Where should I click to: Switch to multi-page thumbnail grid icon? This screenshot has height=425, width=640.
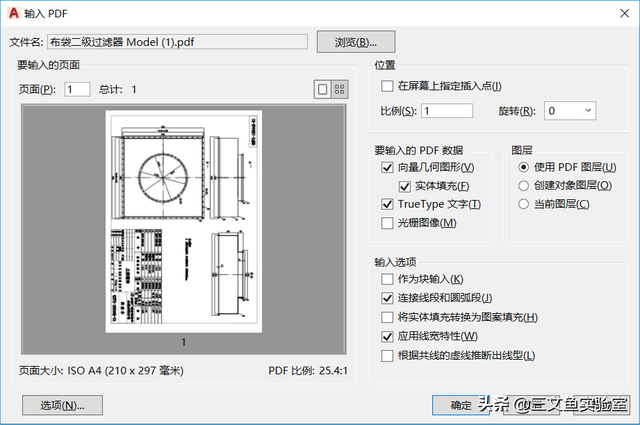pyautogui.click(x=340, y=89)
